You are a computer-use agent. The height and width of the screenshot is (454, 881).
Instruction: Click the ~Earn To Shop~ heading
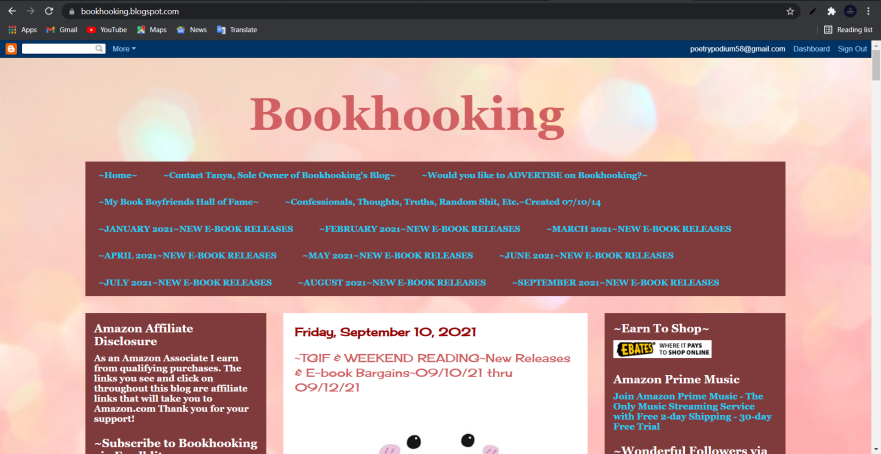[x=661, y=329]
